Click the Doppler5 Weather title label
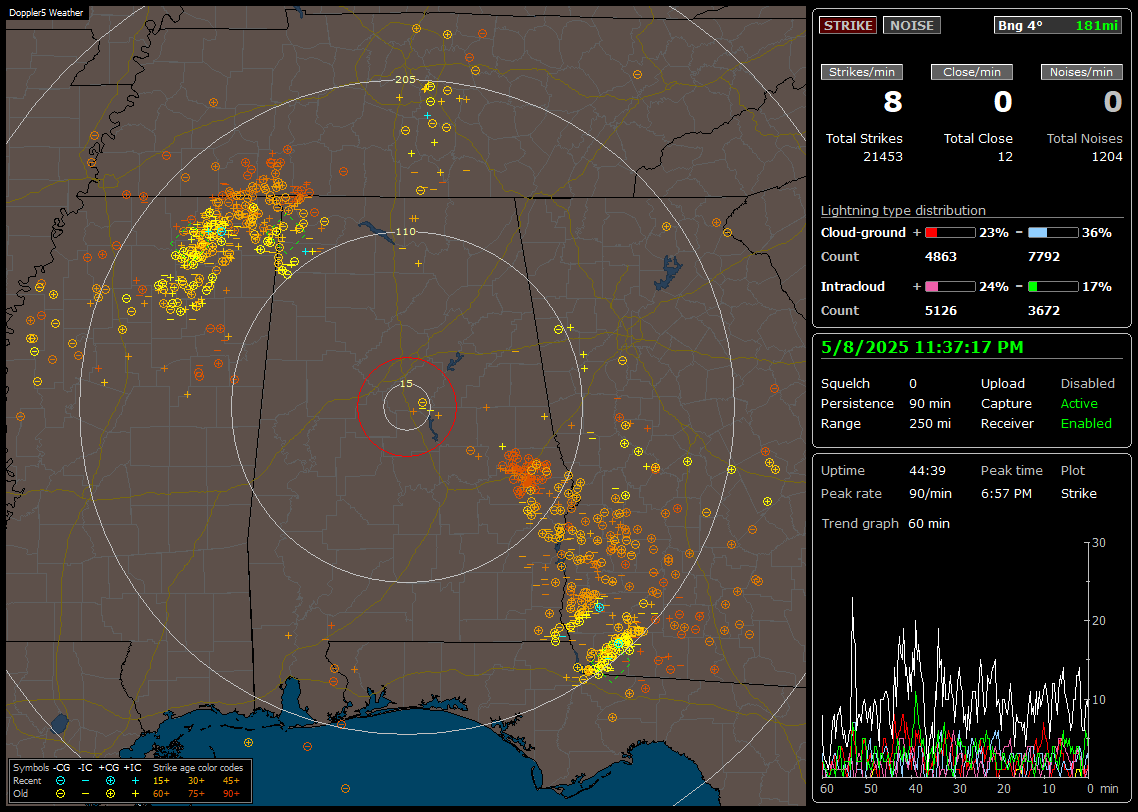This screenshot has height=812, width=1138. point(46,12)
